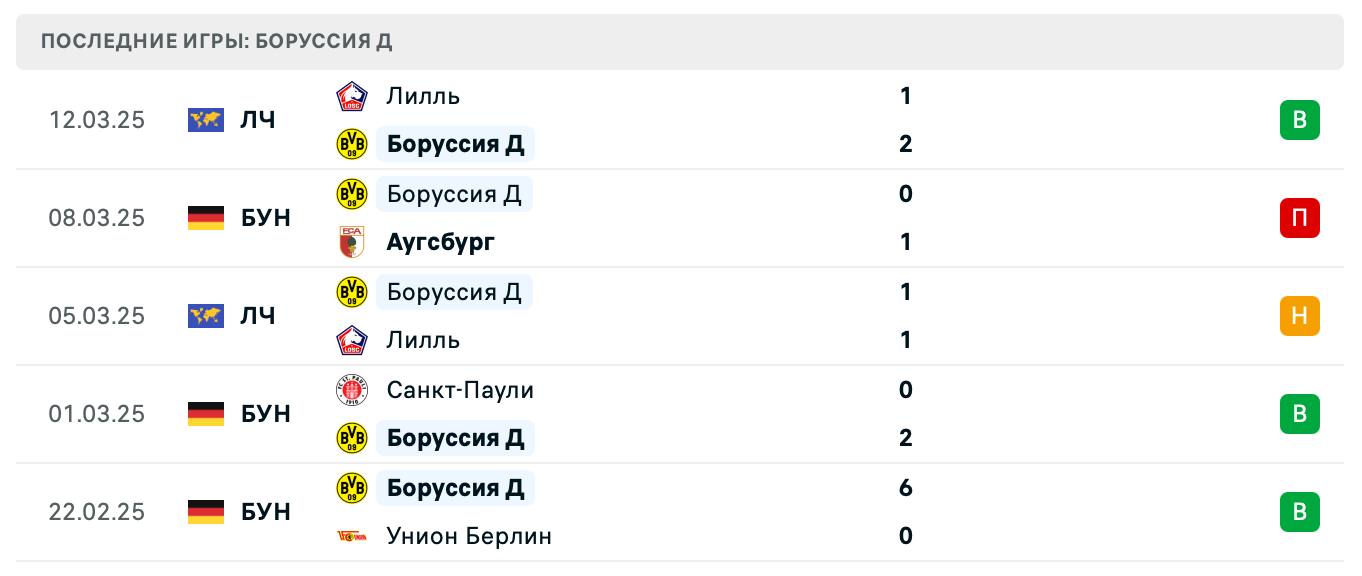Click the Augsburg club badge icon
1362x576 pixels.
coord(352,242)
